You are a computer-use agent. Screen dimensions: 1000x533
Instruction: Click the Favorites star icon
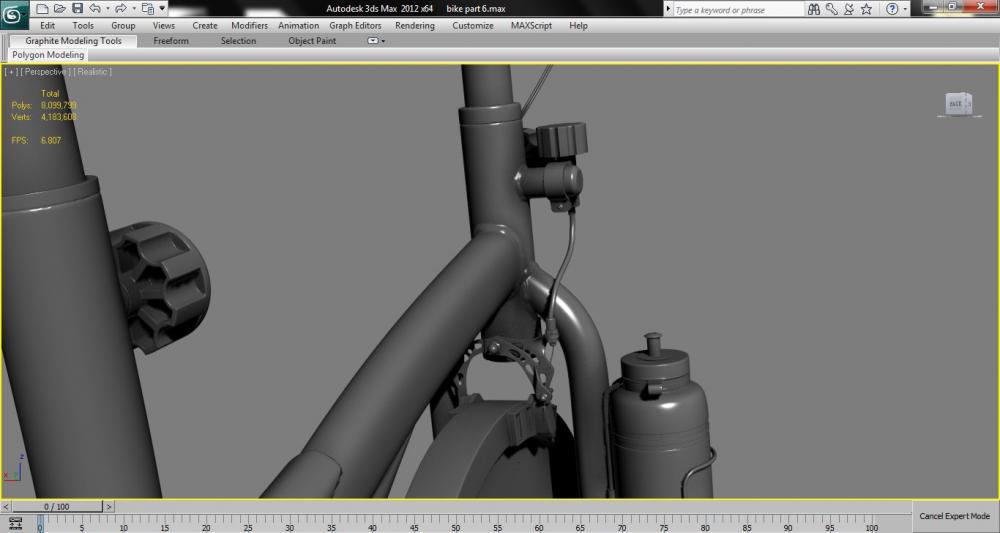pos(866,9)
